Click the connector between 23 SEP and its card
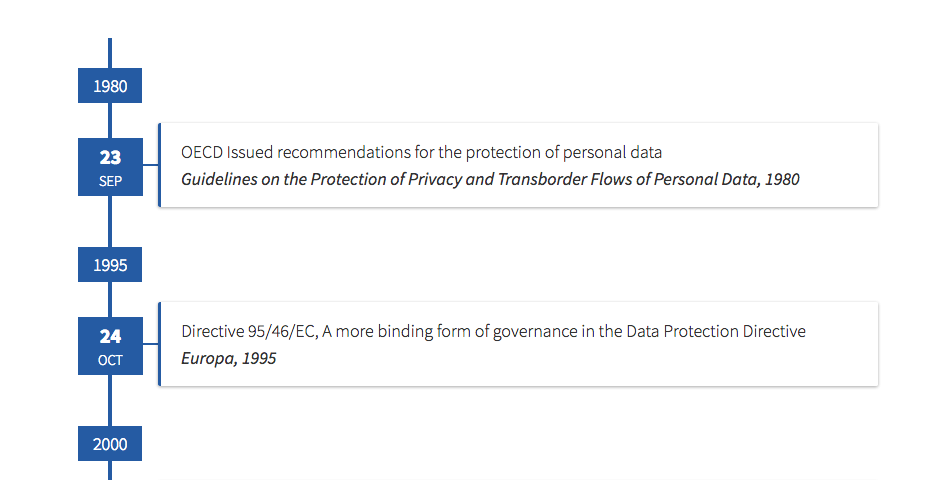Image resolution: width=949 pixels, height=480 pixels. [x=150, y=166]
